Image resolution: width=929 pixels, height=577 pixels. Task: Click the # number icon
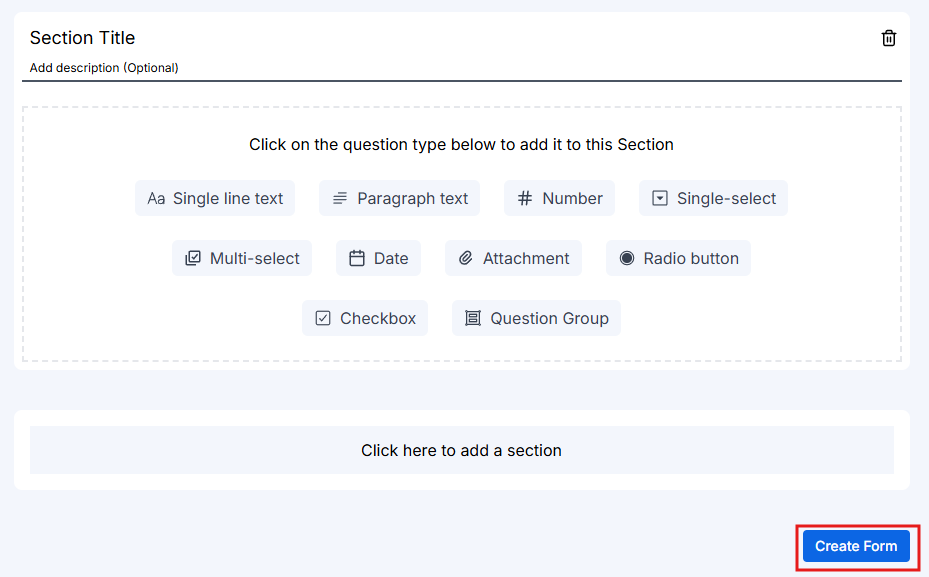[x=525, y=198]
